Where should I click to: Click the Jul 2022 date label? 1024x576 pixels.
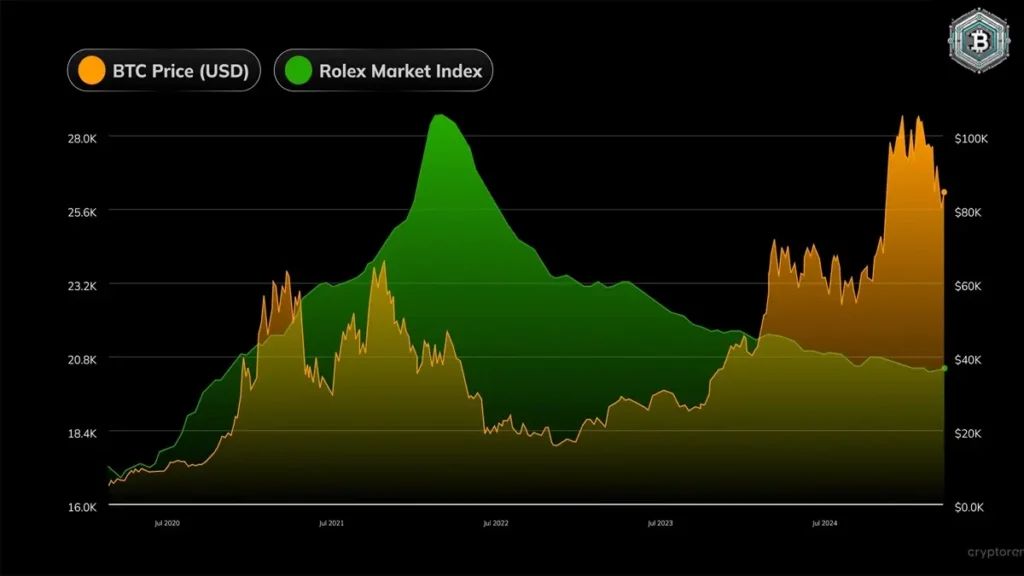pos(496,523)
